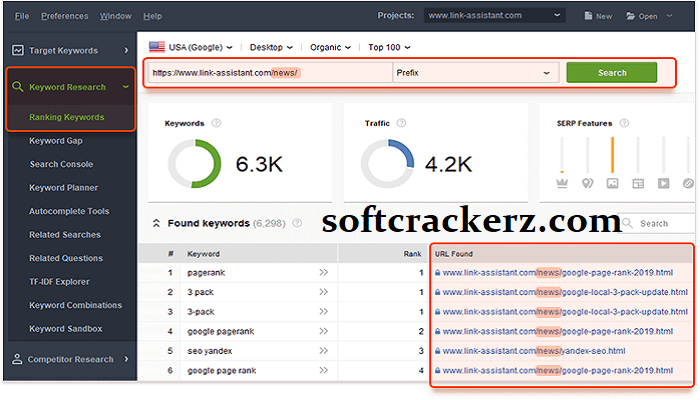
Task: Sort by the Rank column header
Action: coord(412,254)
